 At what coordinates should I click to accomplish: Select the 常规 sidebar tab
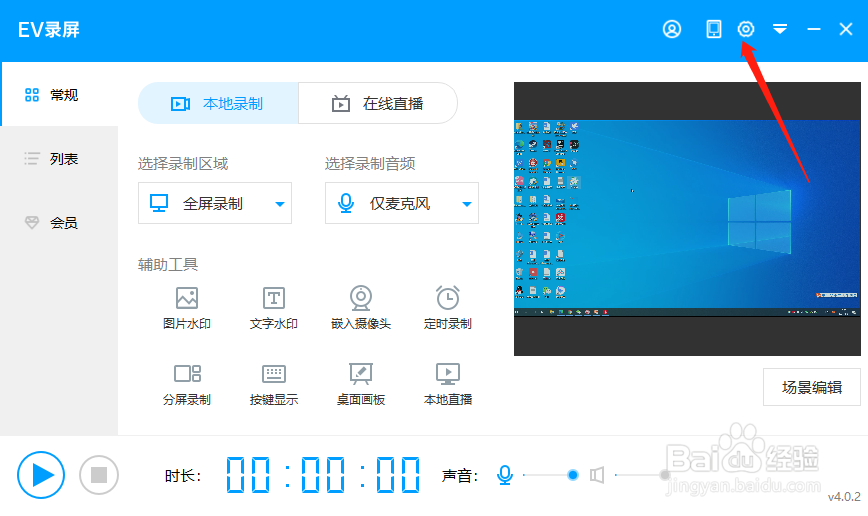tap(59, 95)
